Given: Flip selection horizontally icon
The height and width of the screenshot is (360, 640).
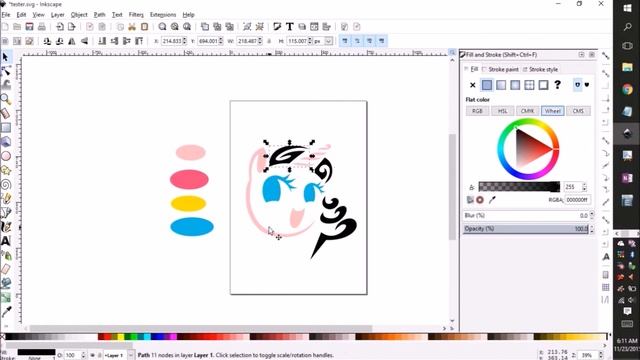Looking at the screenshot, I should [72, 41].
